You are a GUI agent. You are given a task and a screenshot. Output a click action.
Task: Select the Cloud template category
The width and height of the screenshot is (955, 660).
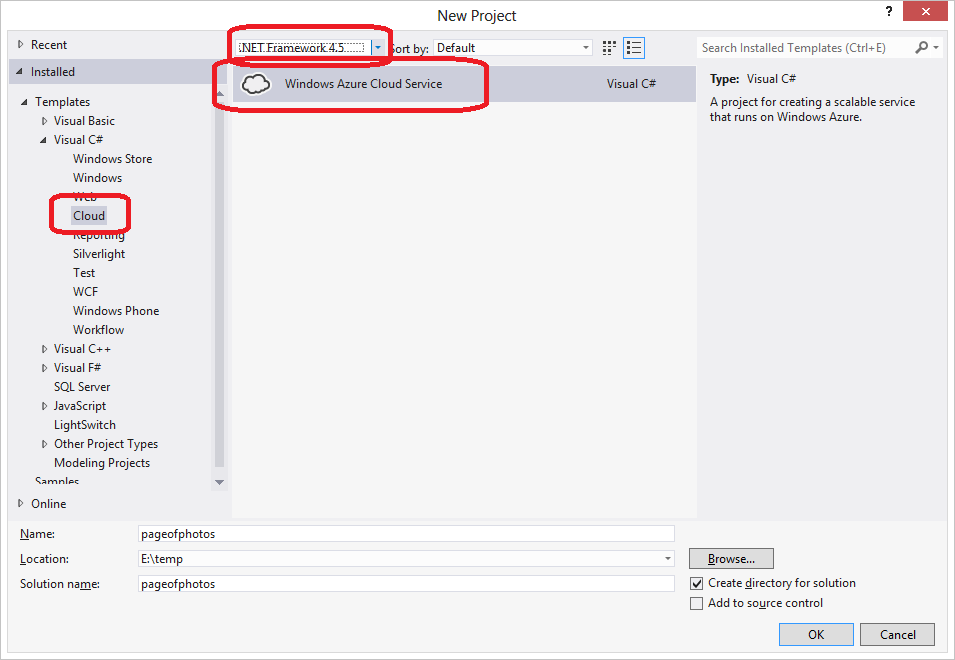coord(88,215)
